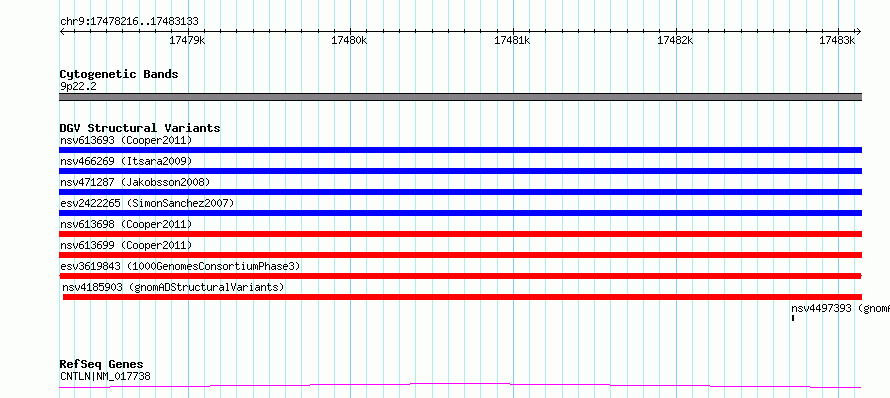Open the nsv4497393 variant label
Viewport: 890px width, 398px height.
pos(841,308)
